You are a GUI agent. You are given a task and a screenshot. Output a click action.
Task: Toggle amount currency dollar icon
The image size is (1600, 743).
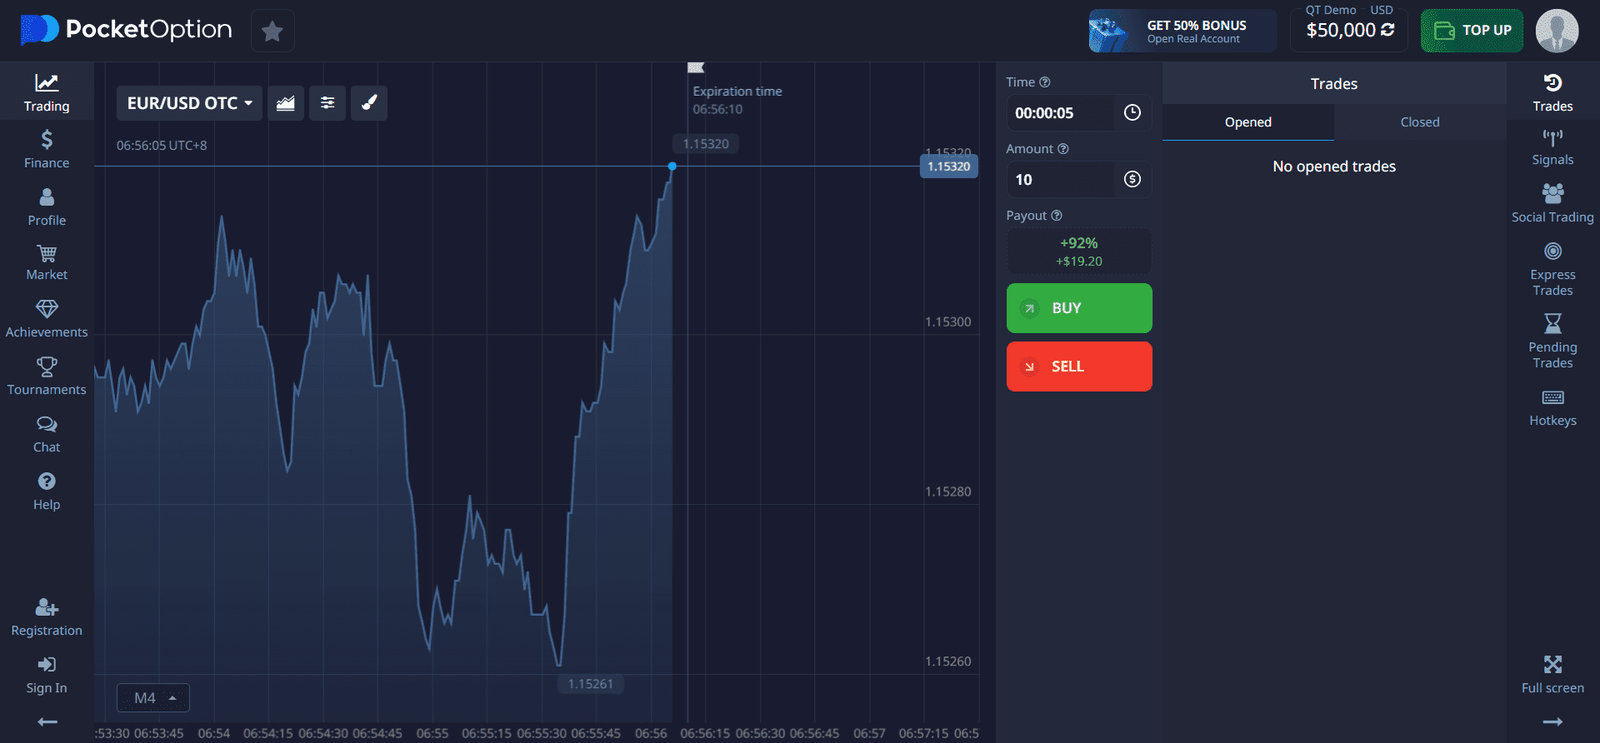[1132, 179]
